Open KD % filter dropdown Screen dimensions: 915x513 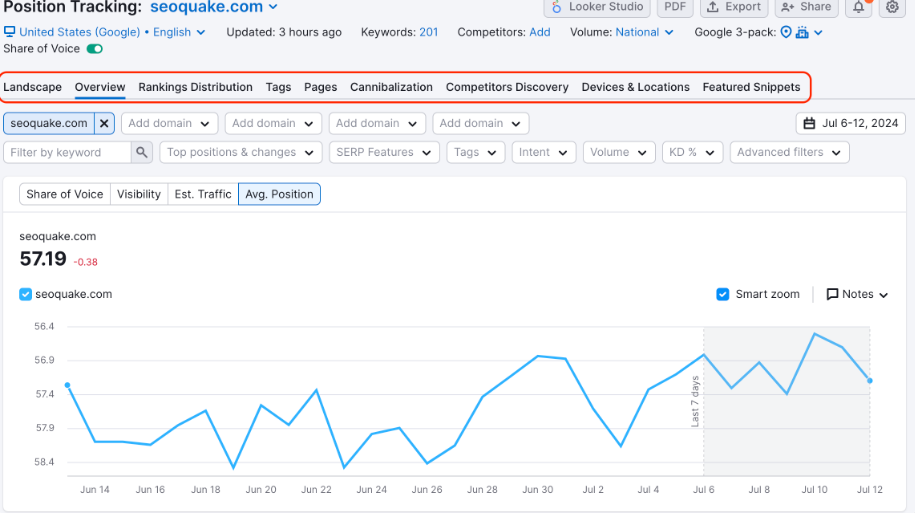(x=693, y=152)
